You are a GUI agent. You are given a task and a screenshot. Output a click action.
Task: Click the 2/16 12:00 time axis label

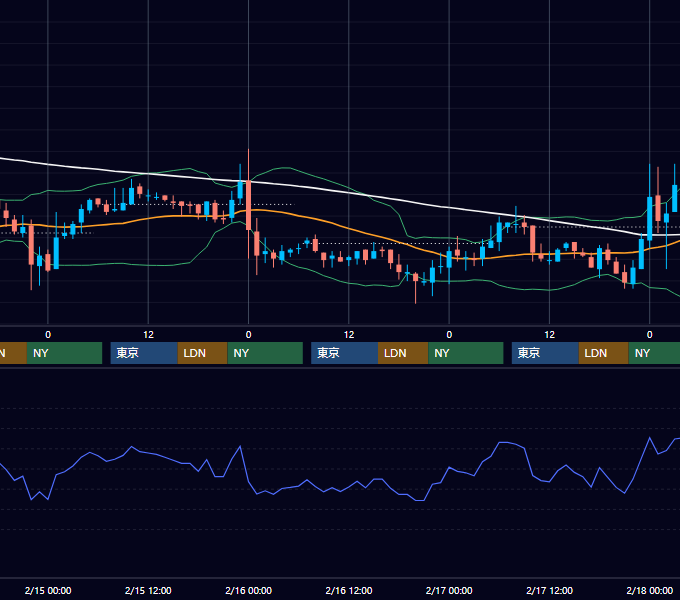click(349, 590)
